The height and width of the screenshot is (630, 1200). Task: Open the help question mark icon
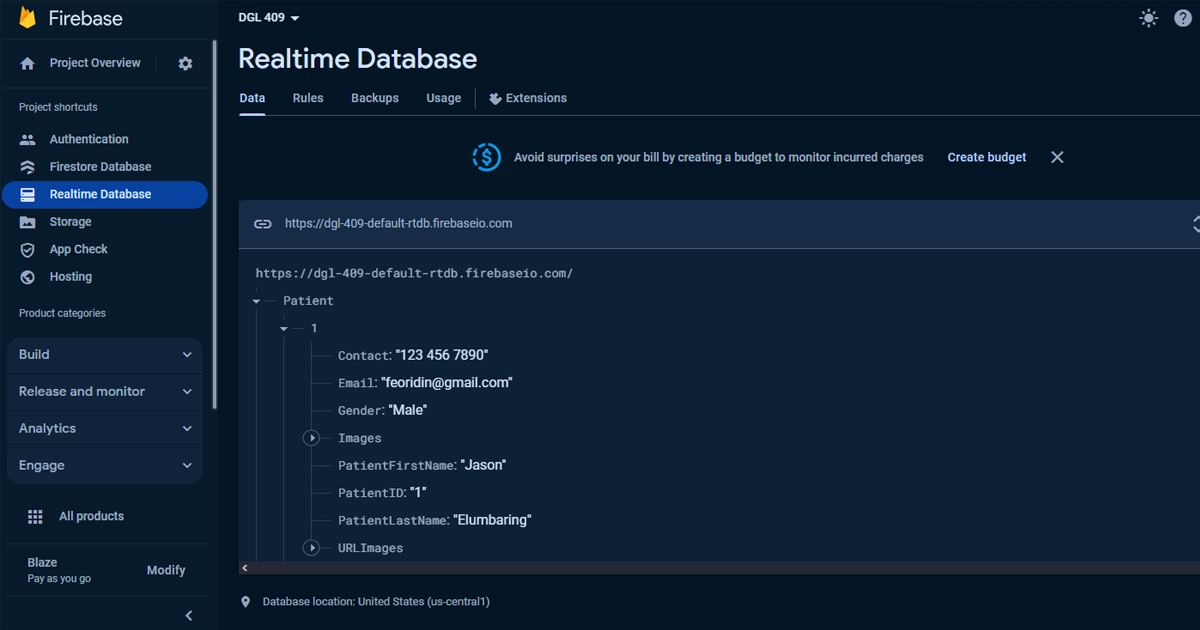(1185, 18)
